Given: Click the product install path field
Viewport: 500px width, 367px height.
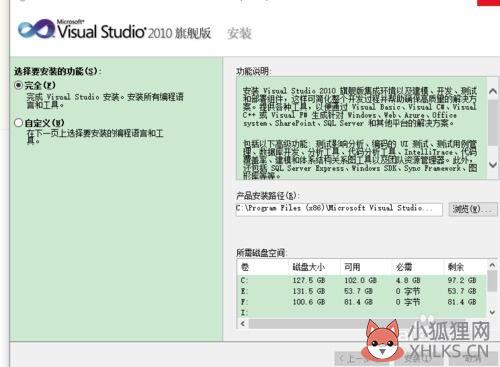Looking at the screenshot, I should tap(339, 209).
